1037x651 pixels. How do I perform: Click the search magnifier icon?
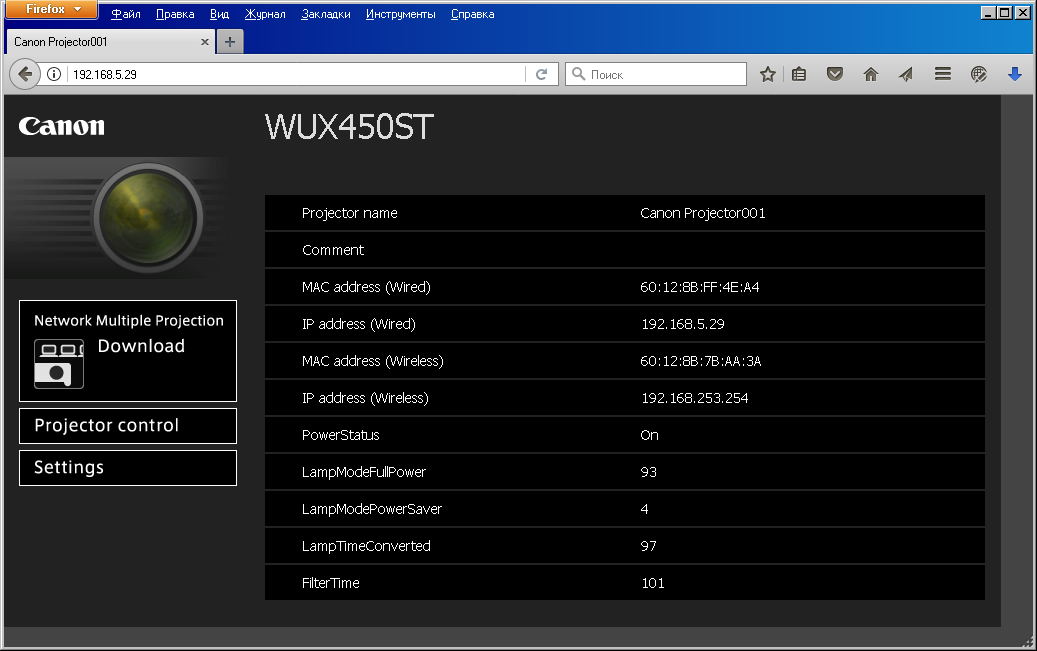(579, 74)
